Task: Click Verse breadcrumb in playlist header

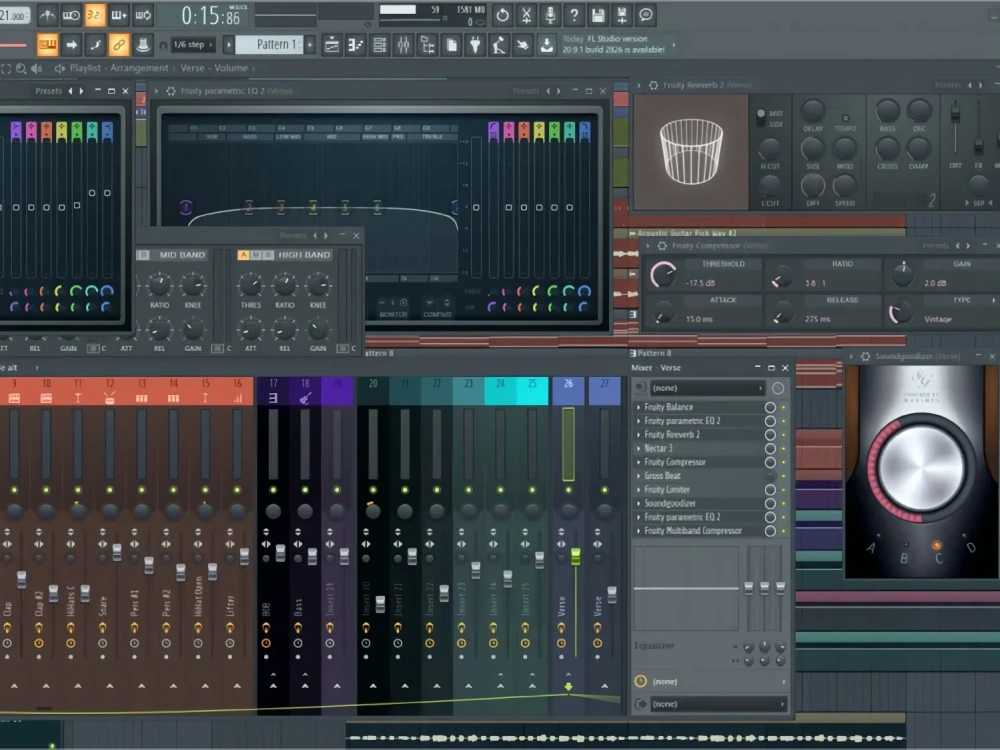Action: (x=192, y=68)
